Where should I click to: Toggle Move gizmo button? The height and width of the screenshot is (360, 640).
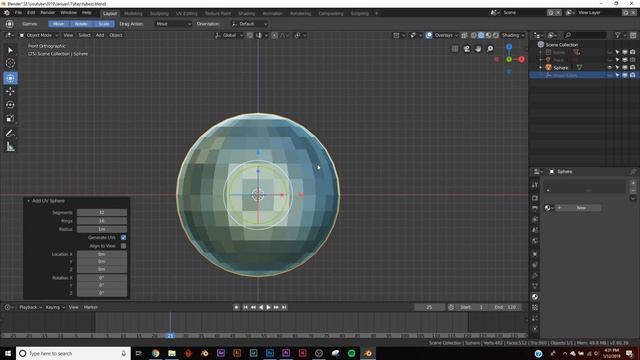tap(58, 24)
